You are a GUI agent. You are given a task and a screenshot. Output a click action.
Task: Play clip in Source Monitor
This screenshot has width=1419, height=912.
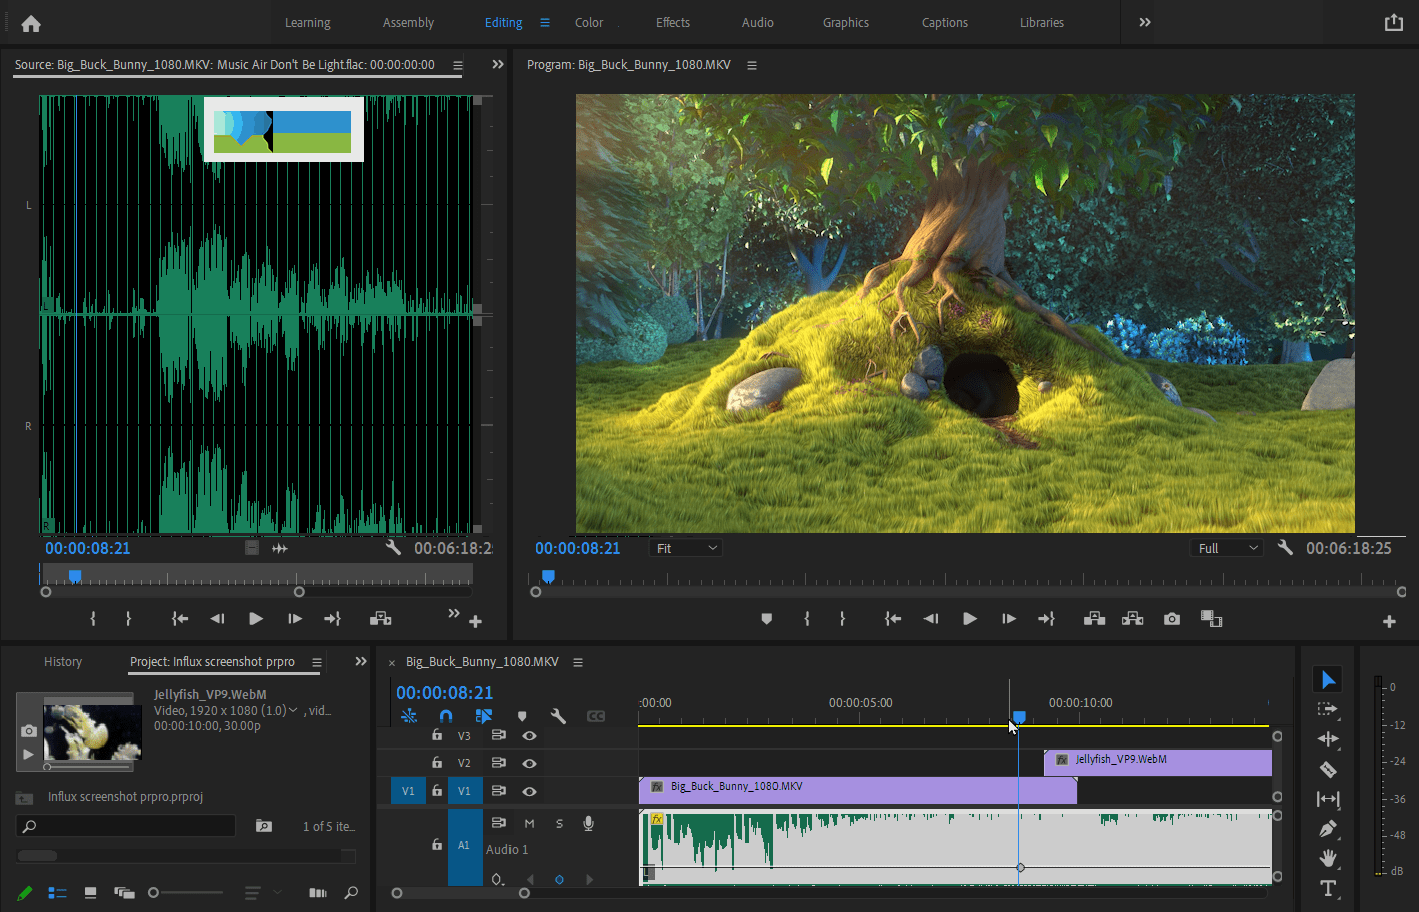pos(255,619)
